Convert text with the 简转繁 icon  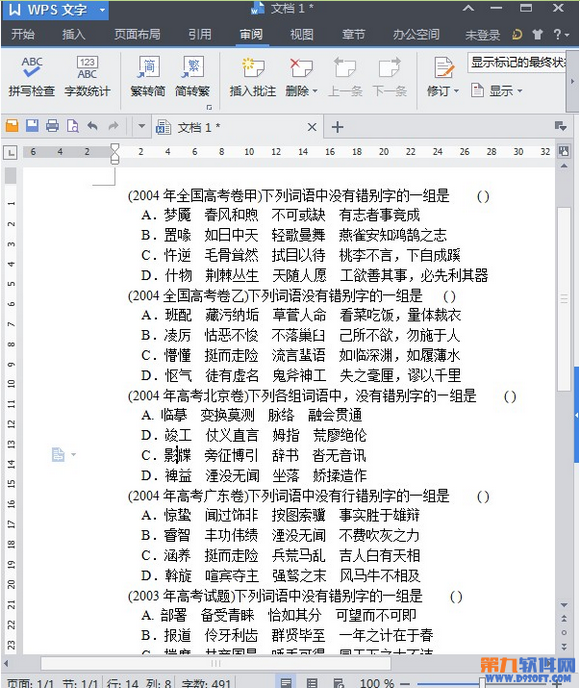192,76
